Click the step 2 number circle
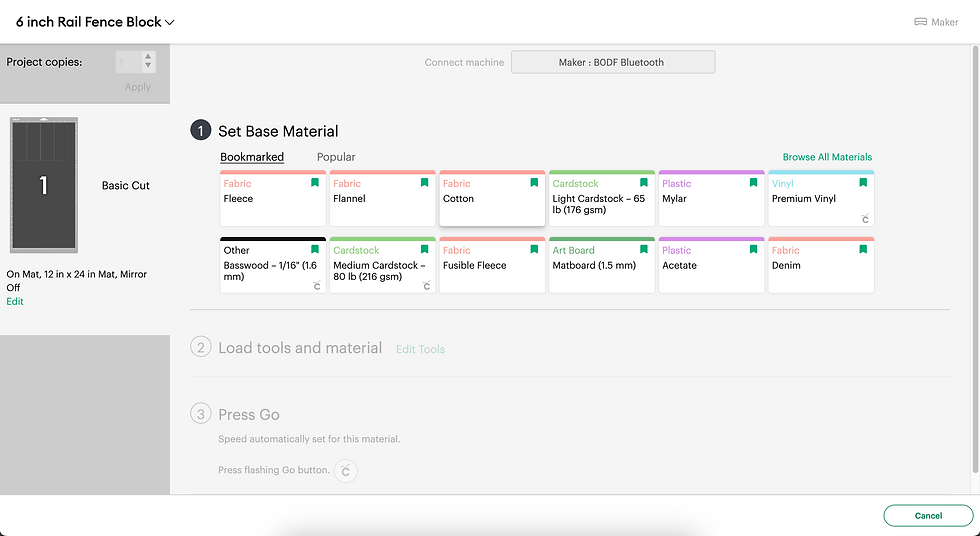Viewport: 980px width, 536px height. click(201, 347)
